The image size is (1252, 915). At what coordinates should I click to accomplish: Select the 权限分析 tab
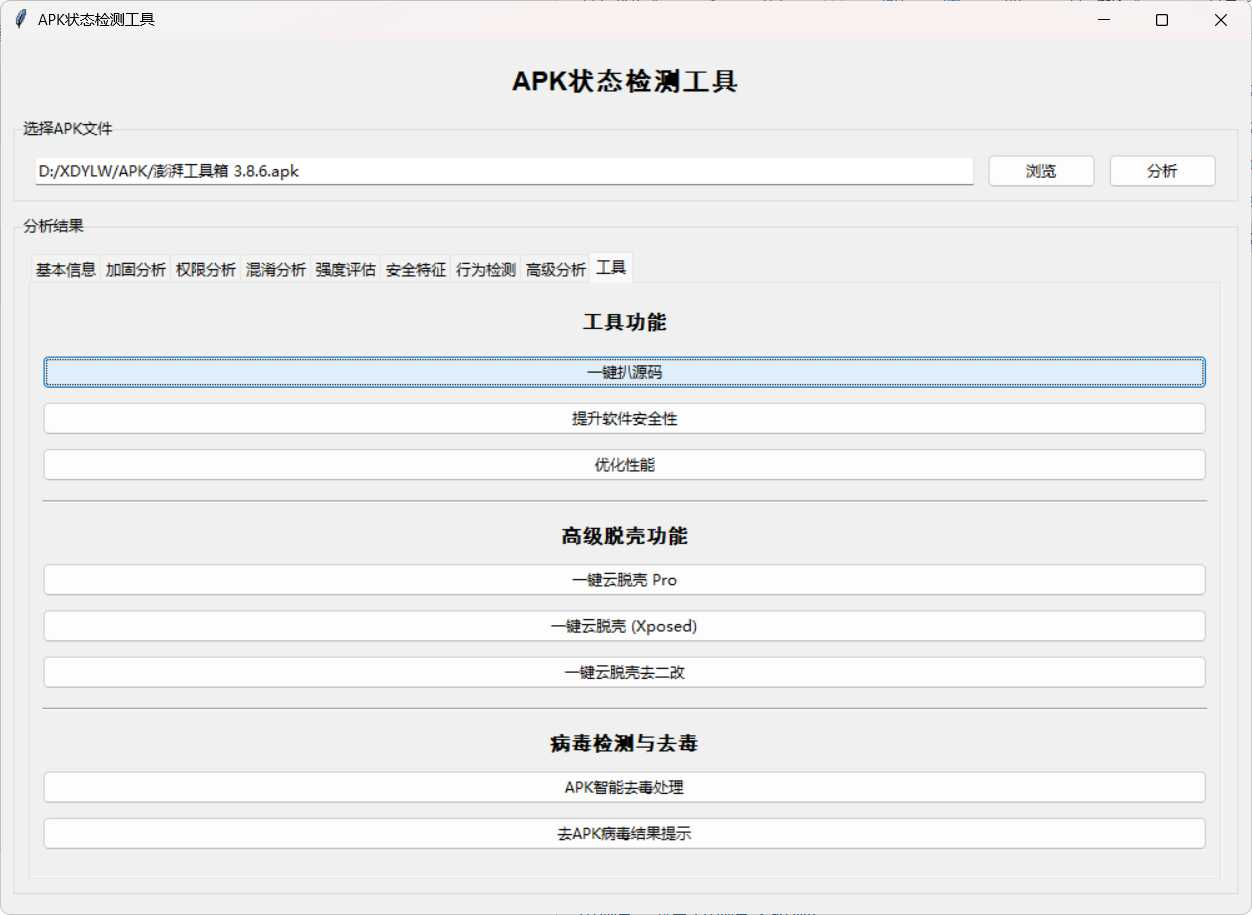tap(205, 268)
